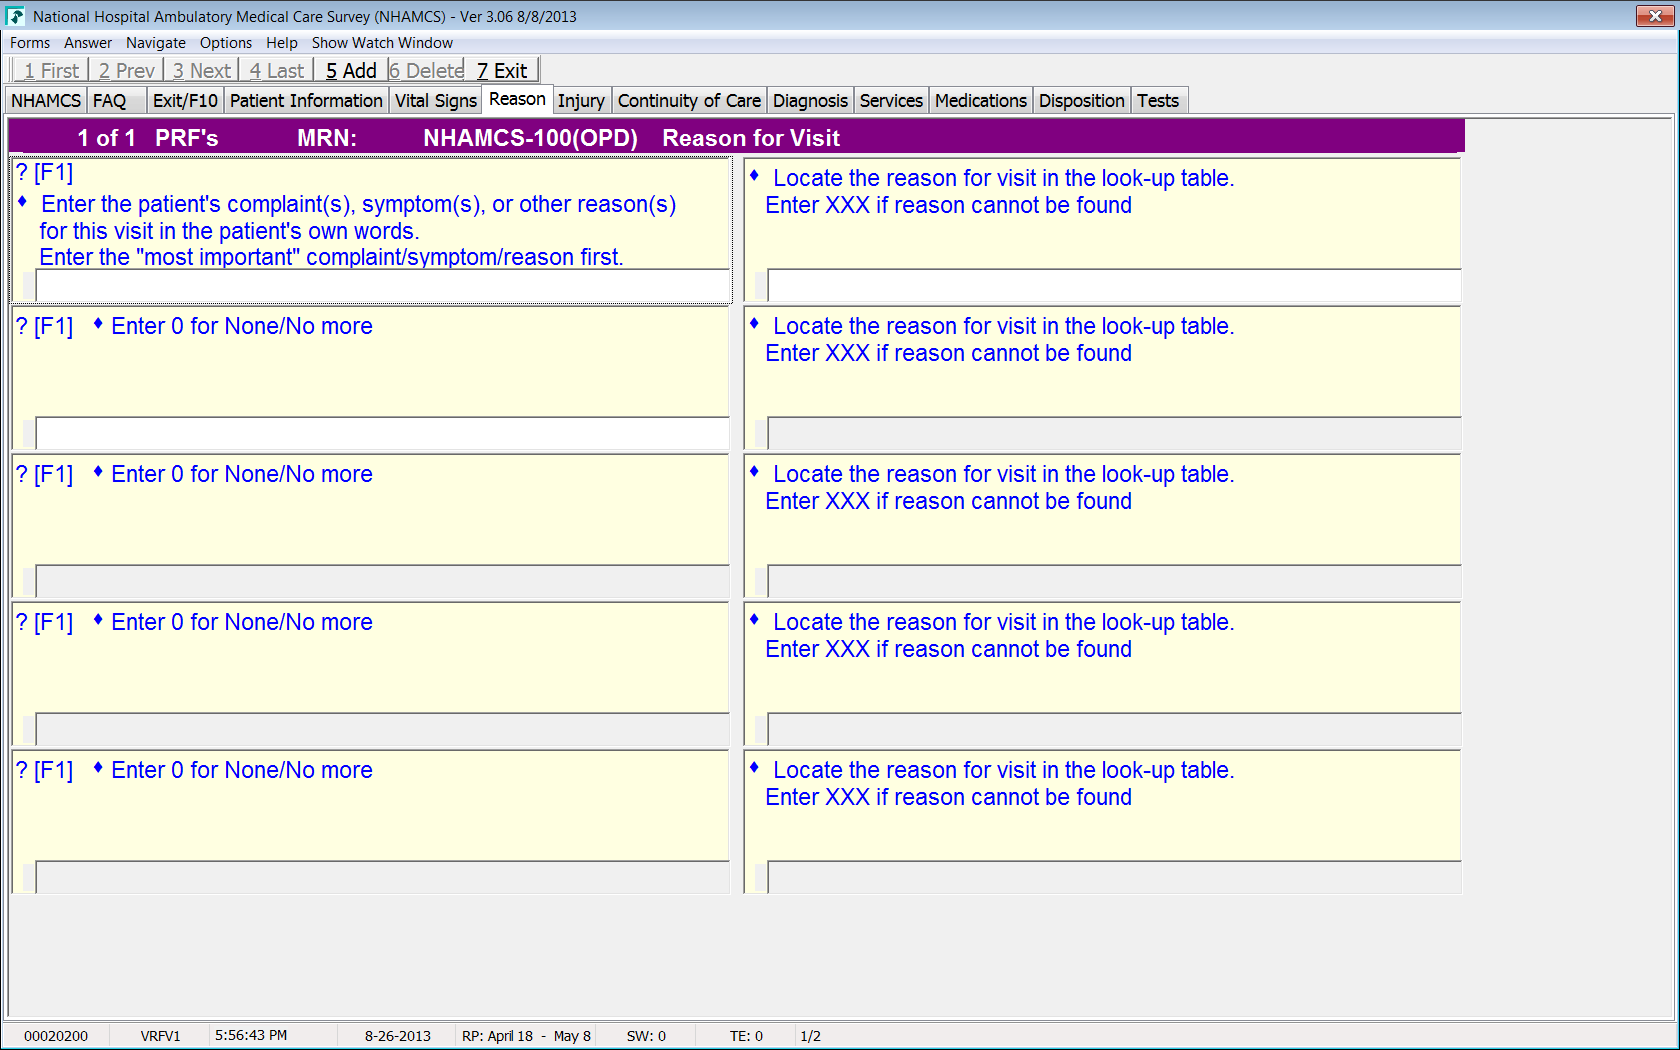This screenshot has height=1050, width=1680.
Task: Open the Forms menu
Action: [x=30, y=43]
